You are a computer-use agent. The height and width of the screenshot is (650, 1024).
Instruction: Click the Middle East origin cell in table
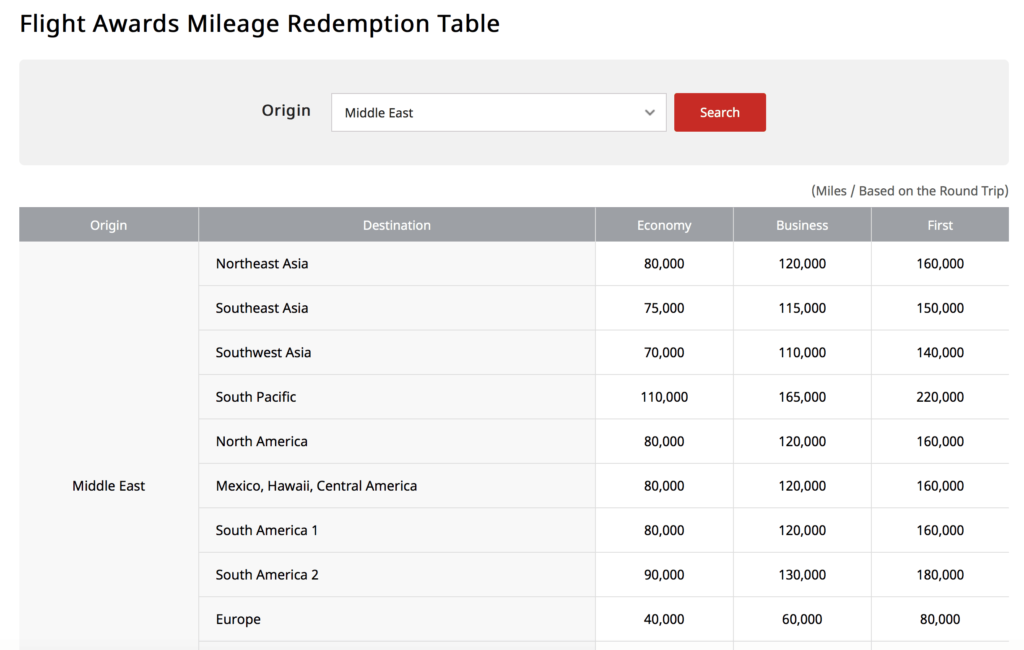point(109,486)
